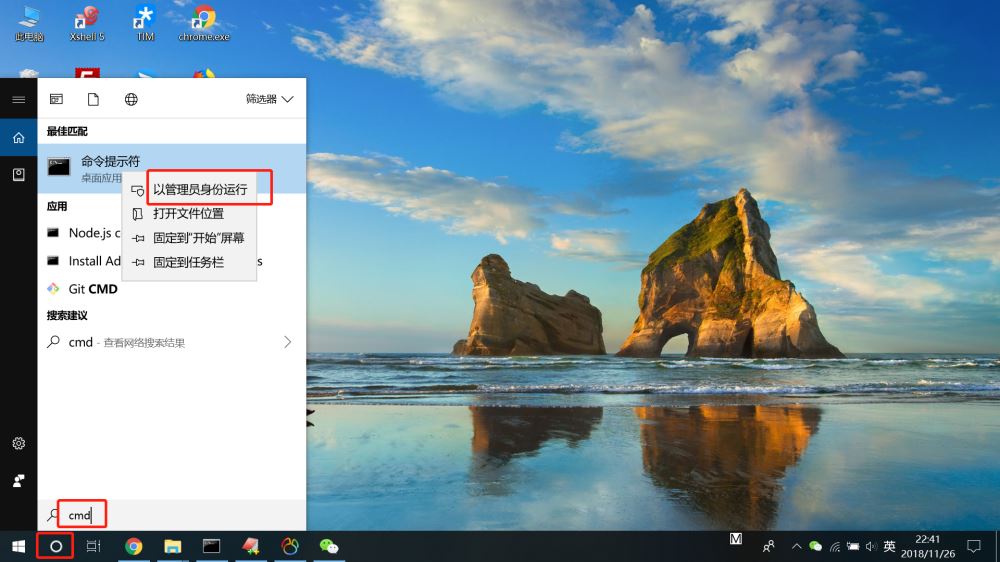
Task: Launch Chrome from the taskbar
Action: pos(133,546)
